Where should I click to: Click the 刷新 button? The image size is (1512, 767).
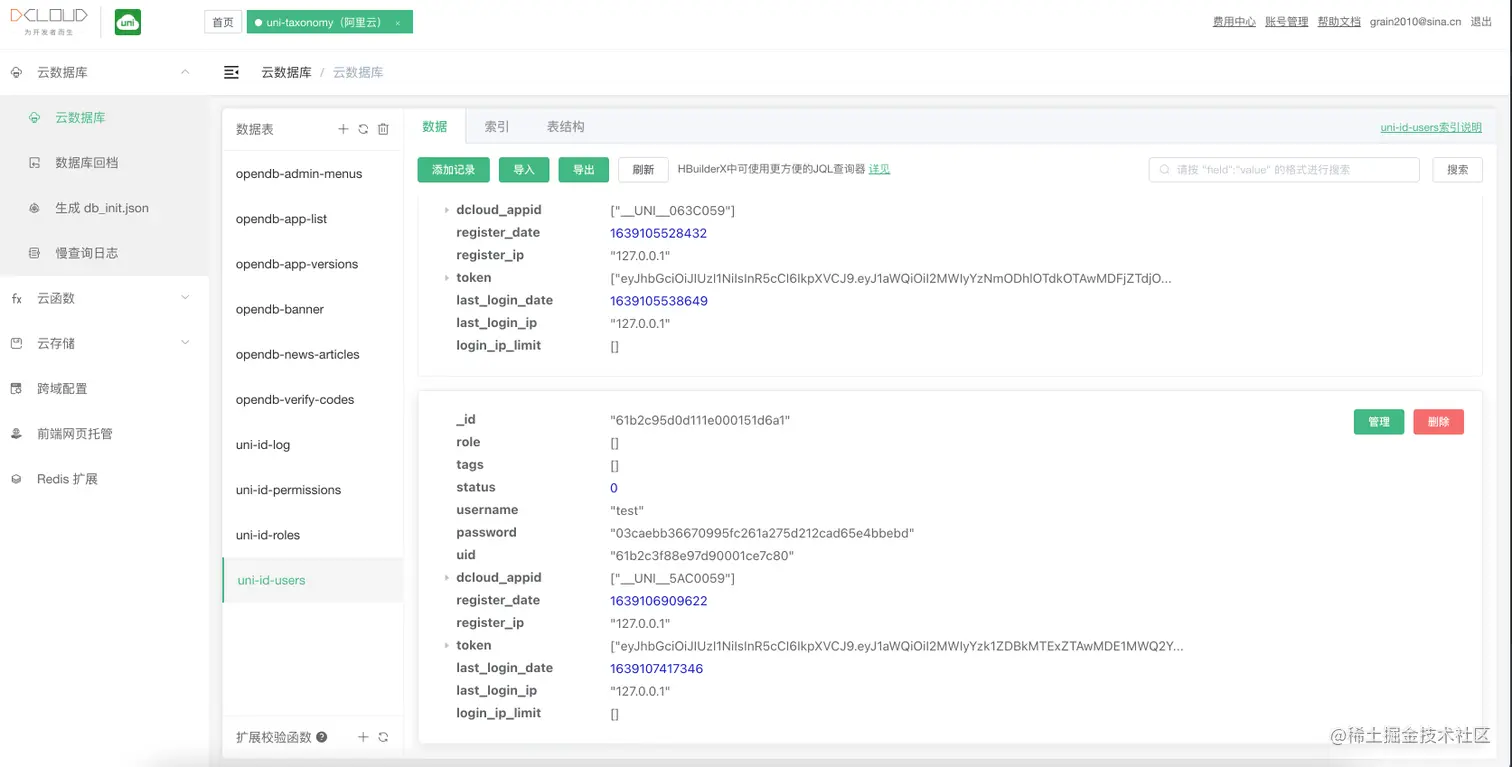(x=643, y=170)
